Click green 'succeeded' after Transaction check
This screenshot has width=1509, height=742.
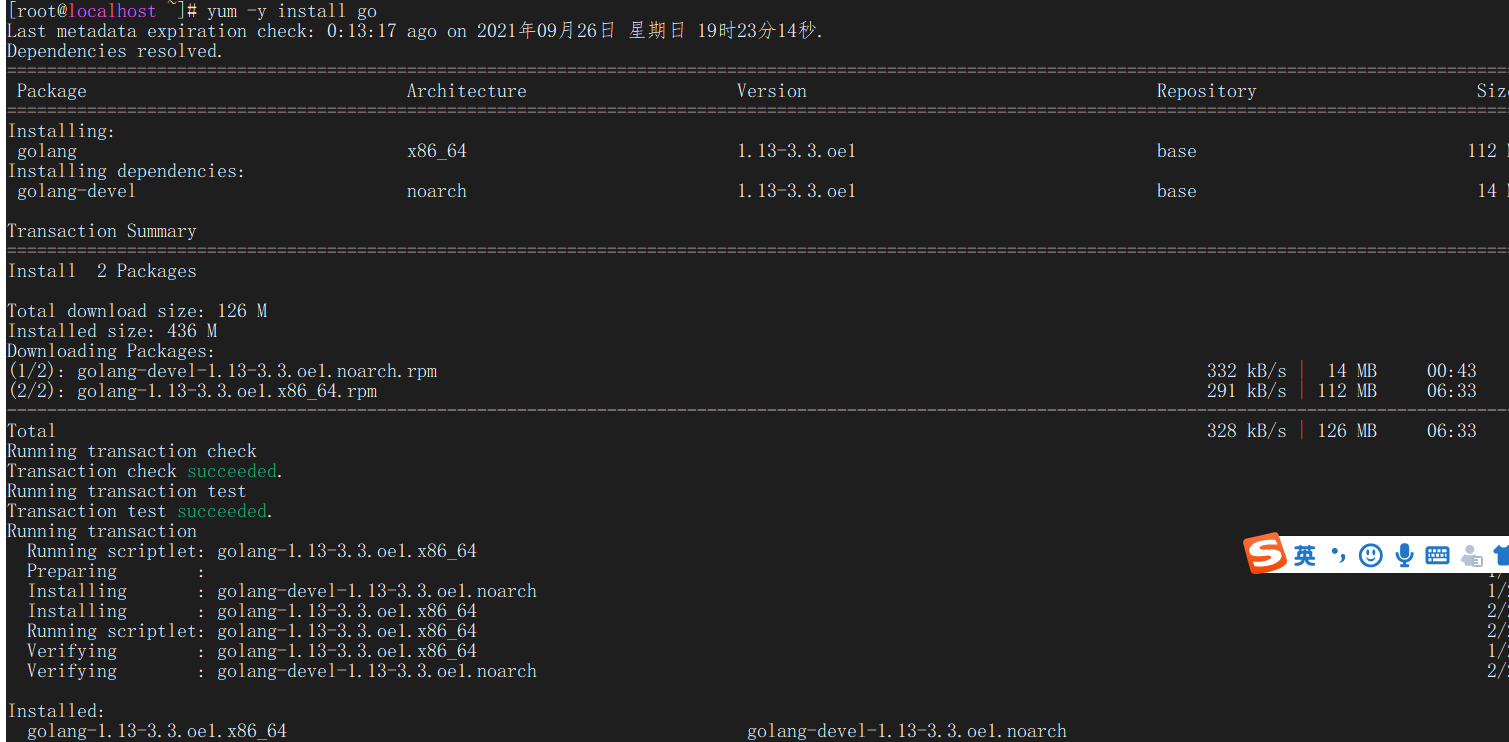coord(232,471)
